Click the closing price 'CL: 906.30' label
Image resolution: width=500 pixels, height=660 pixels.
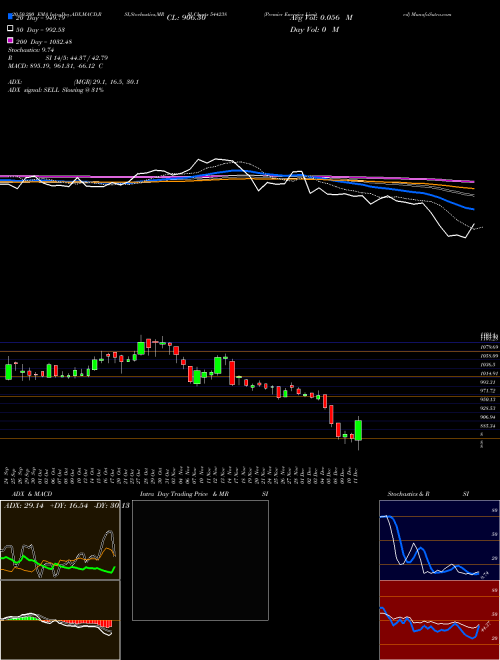point(186,18)
